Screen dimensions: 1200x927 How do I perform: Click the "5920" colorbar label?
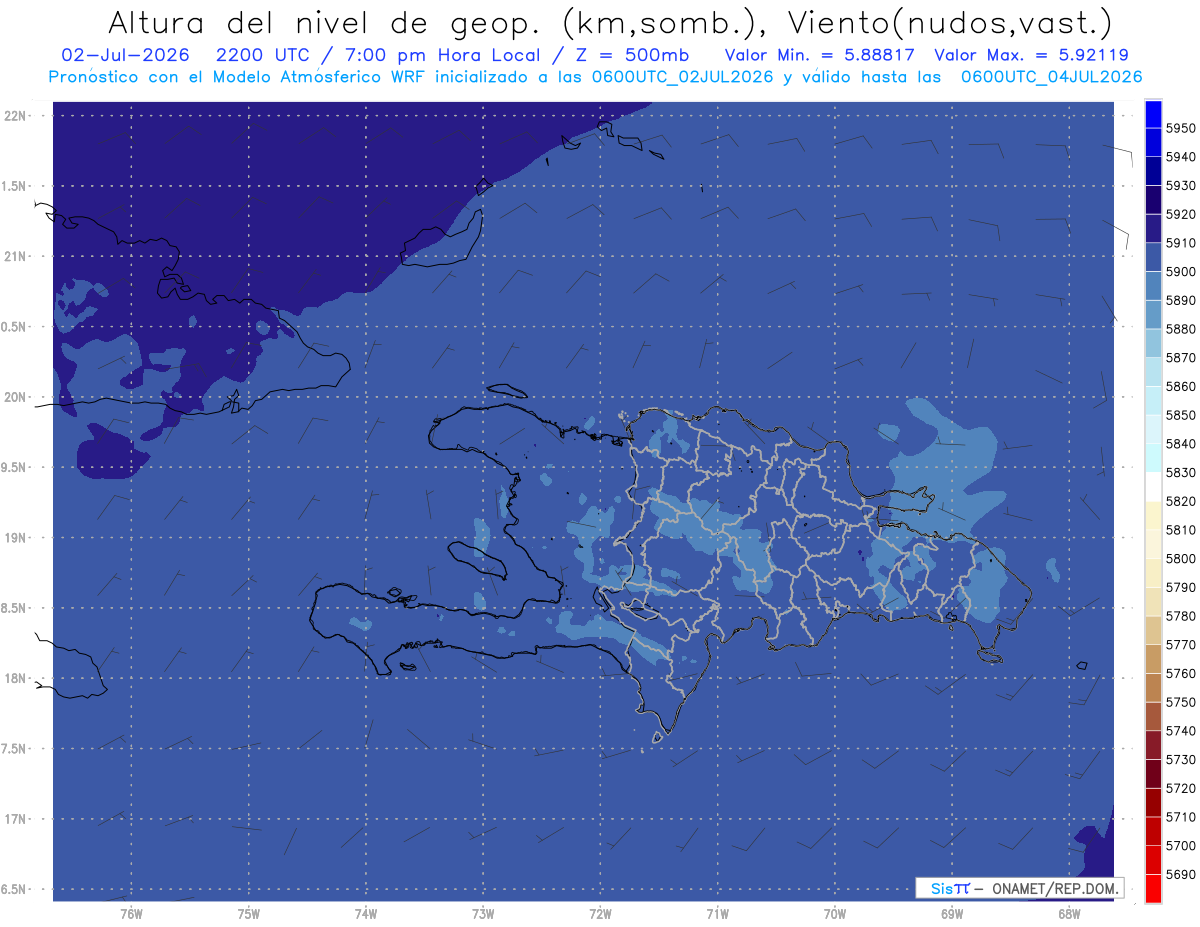pos(1180,214)
